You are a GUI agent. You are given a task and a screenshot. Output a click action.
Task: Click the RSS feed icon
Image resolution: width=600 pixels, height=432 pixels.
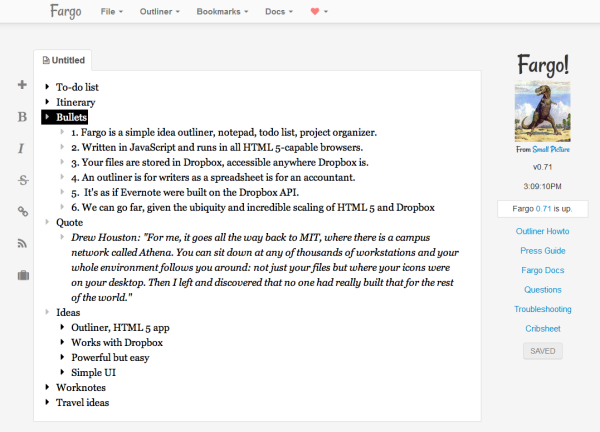pyautogui.click(x=22, y=243)
